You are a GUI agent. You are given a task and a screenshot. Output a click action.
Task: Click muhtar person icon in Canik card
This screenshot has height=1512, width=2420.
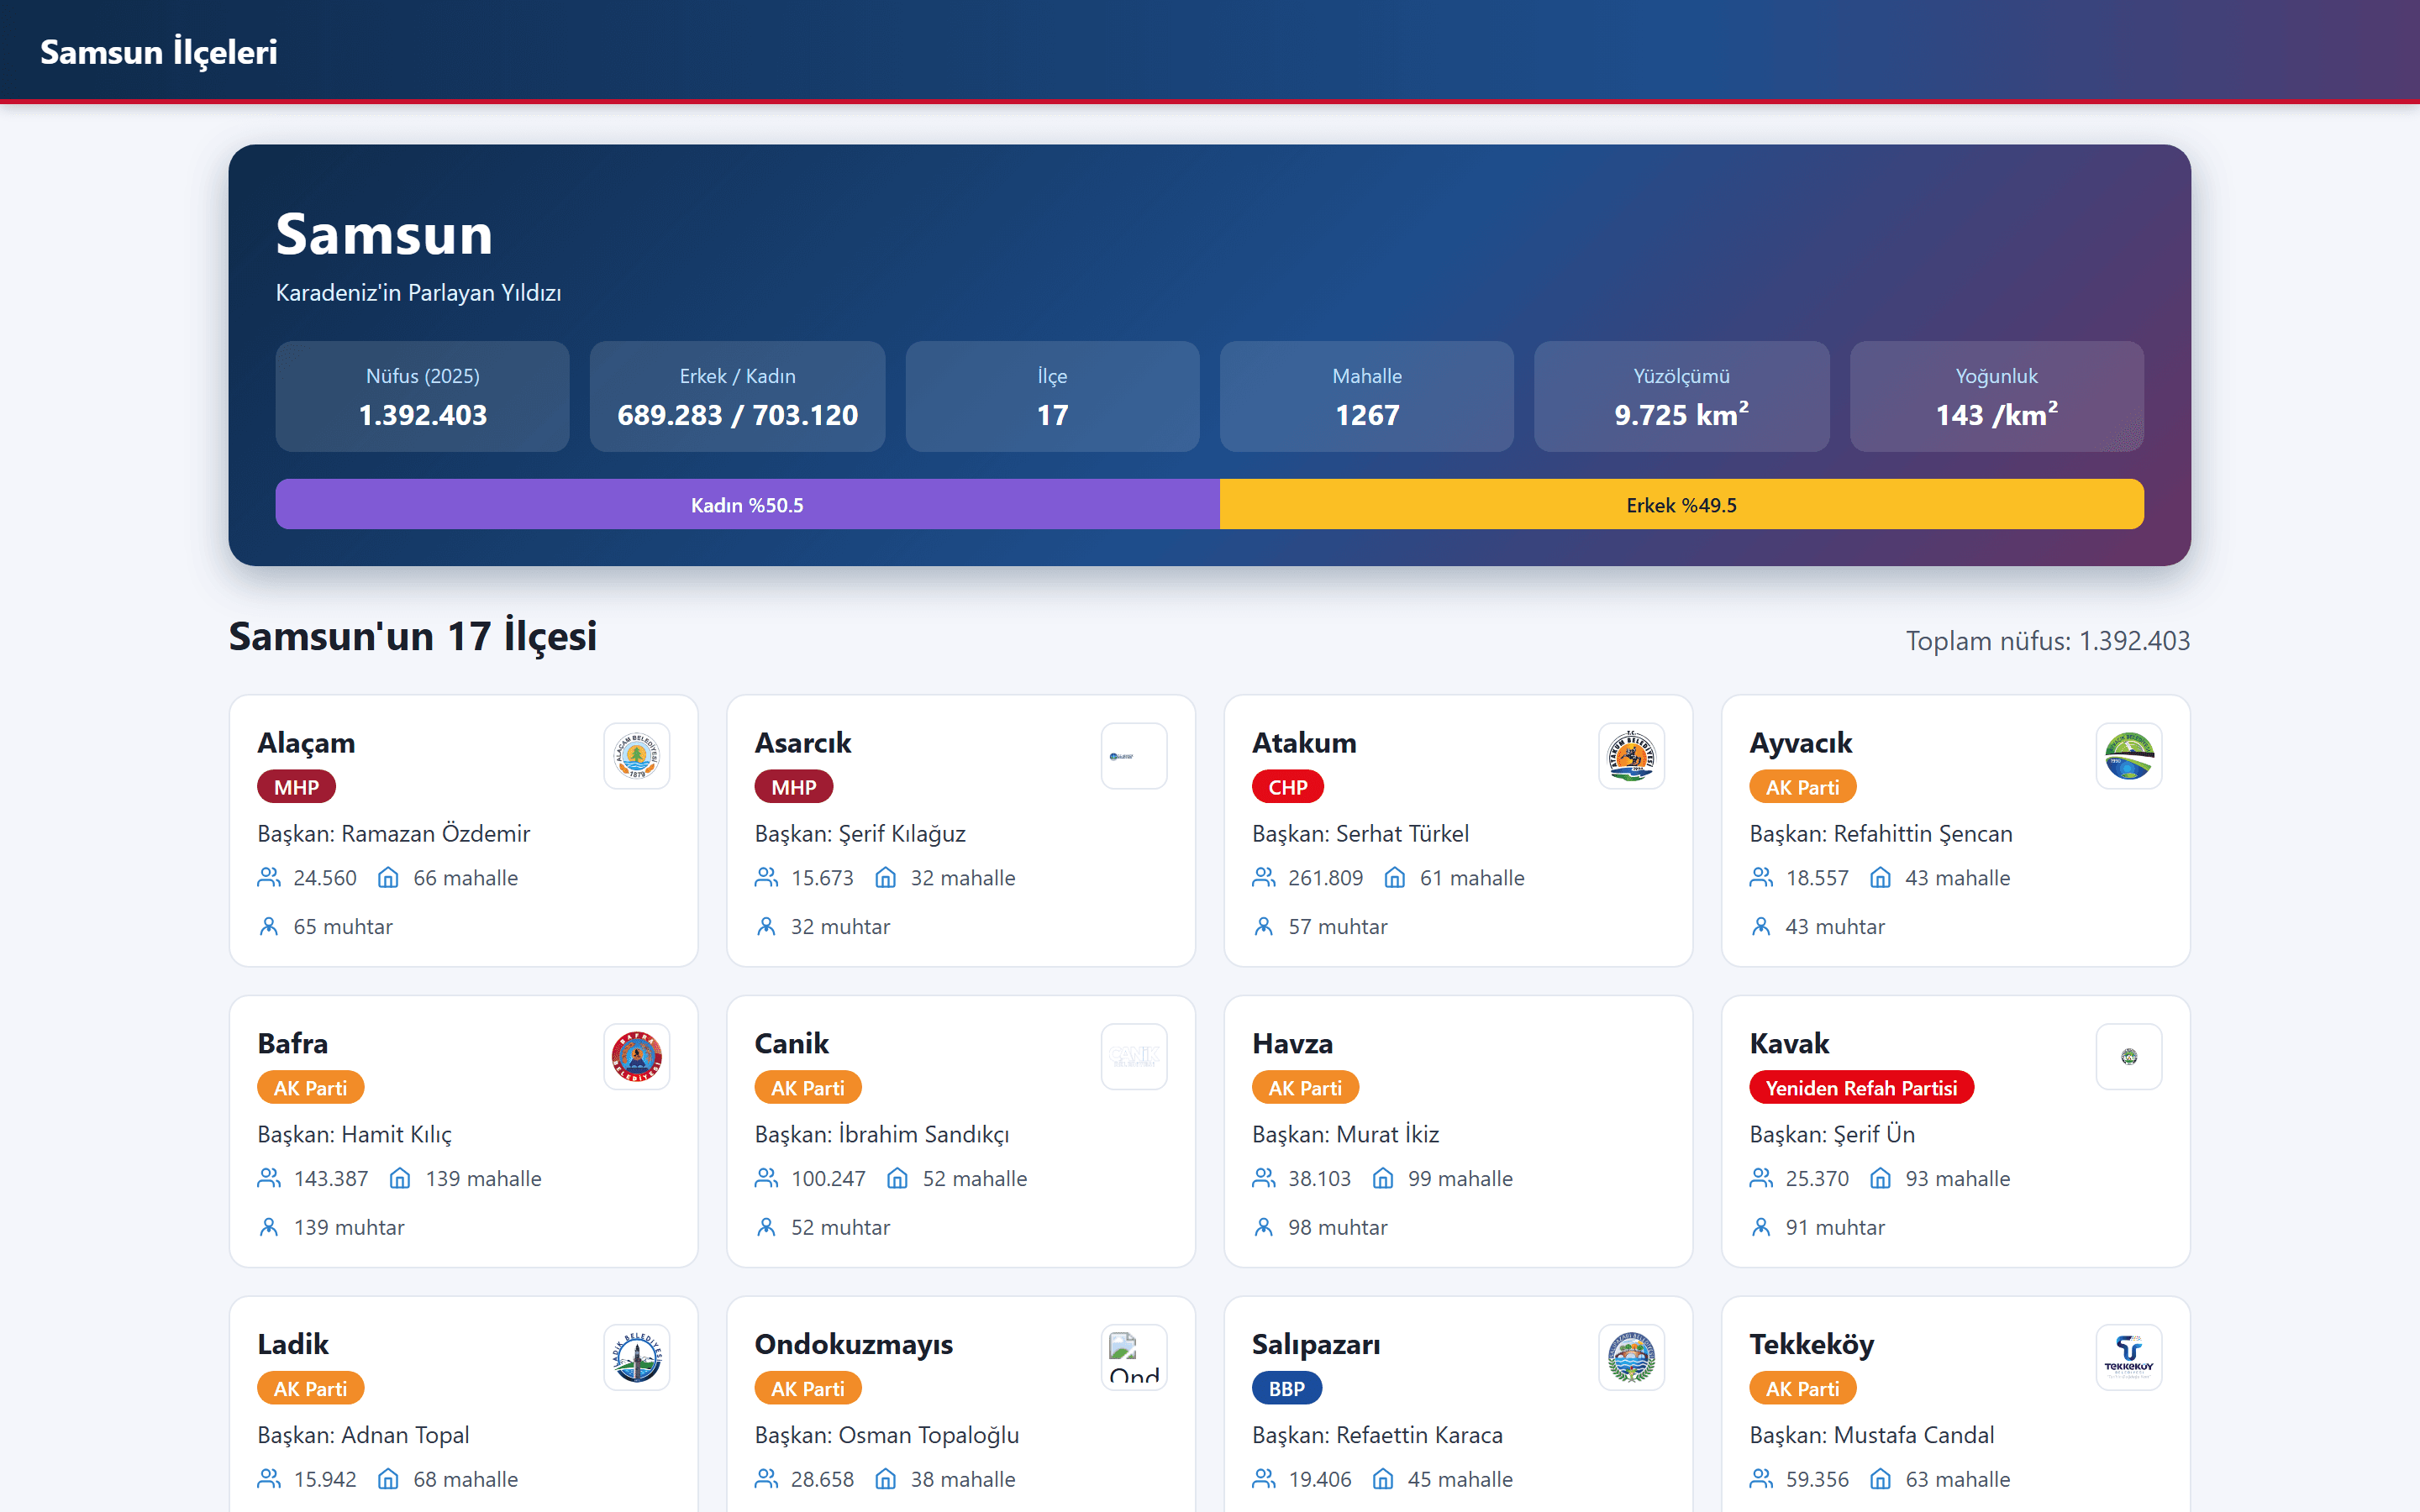click(x=766, y=1227)
